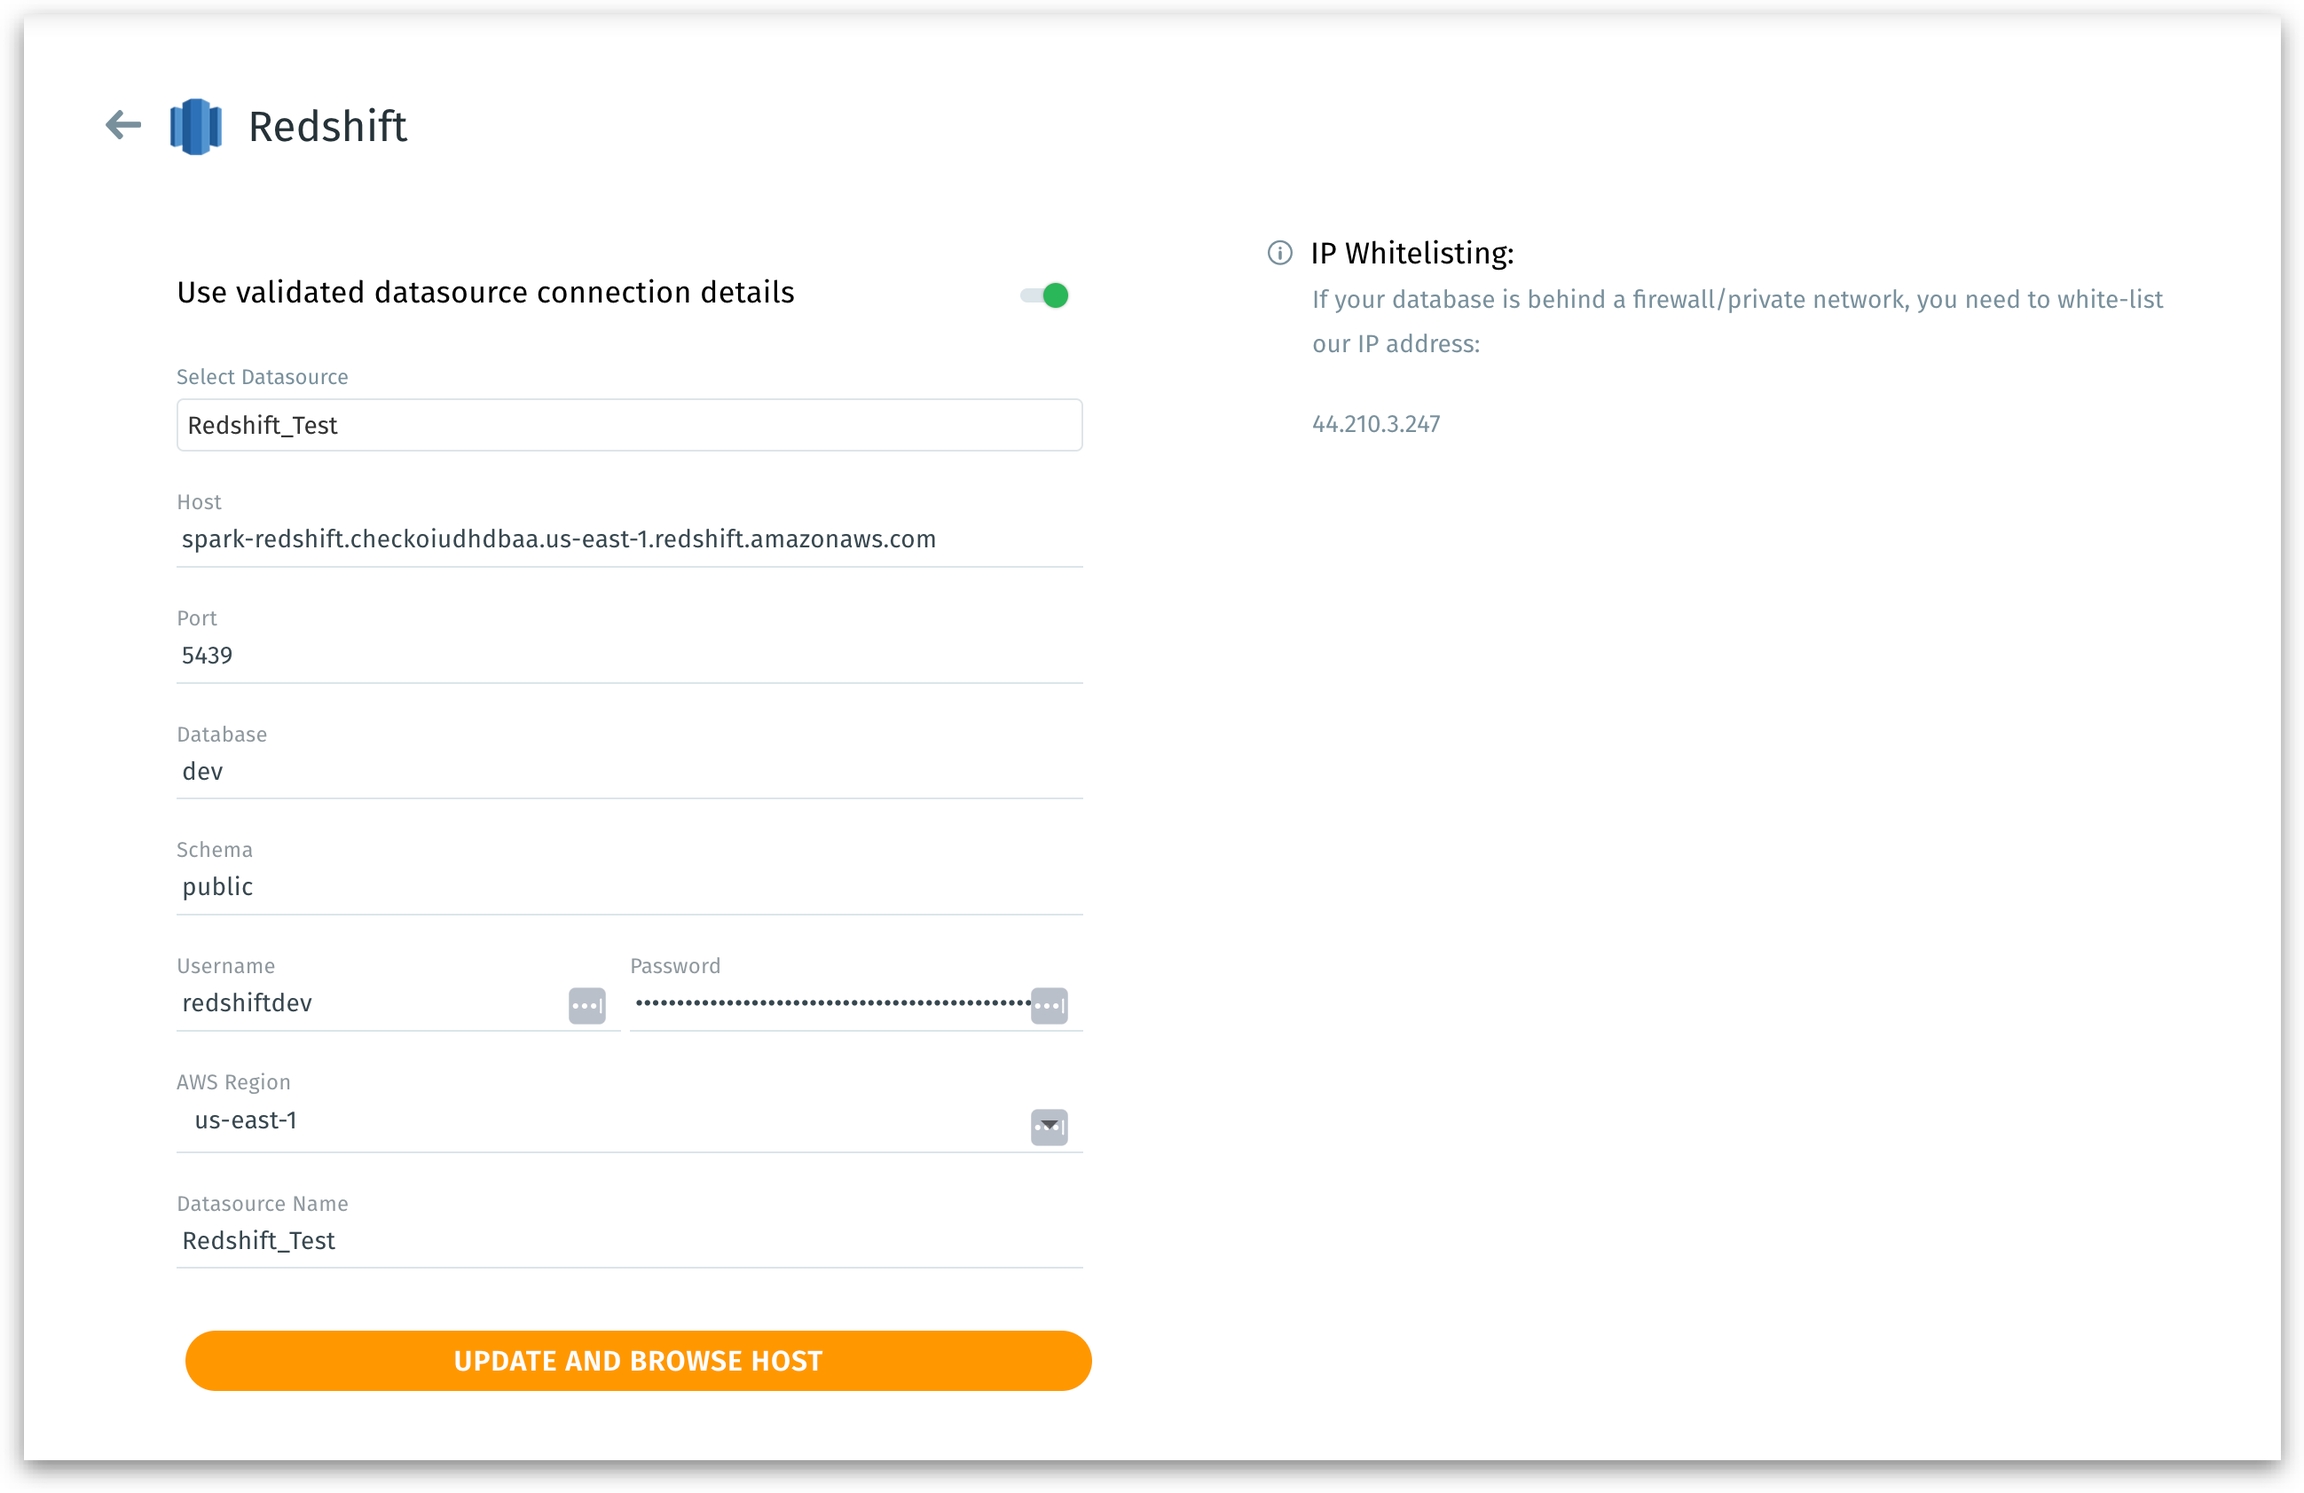The height and width of the screenshot is (1493, 2304).
Task: Edit the Datasource Name field
Action: click(629, 1241)
